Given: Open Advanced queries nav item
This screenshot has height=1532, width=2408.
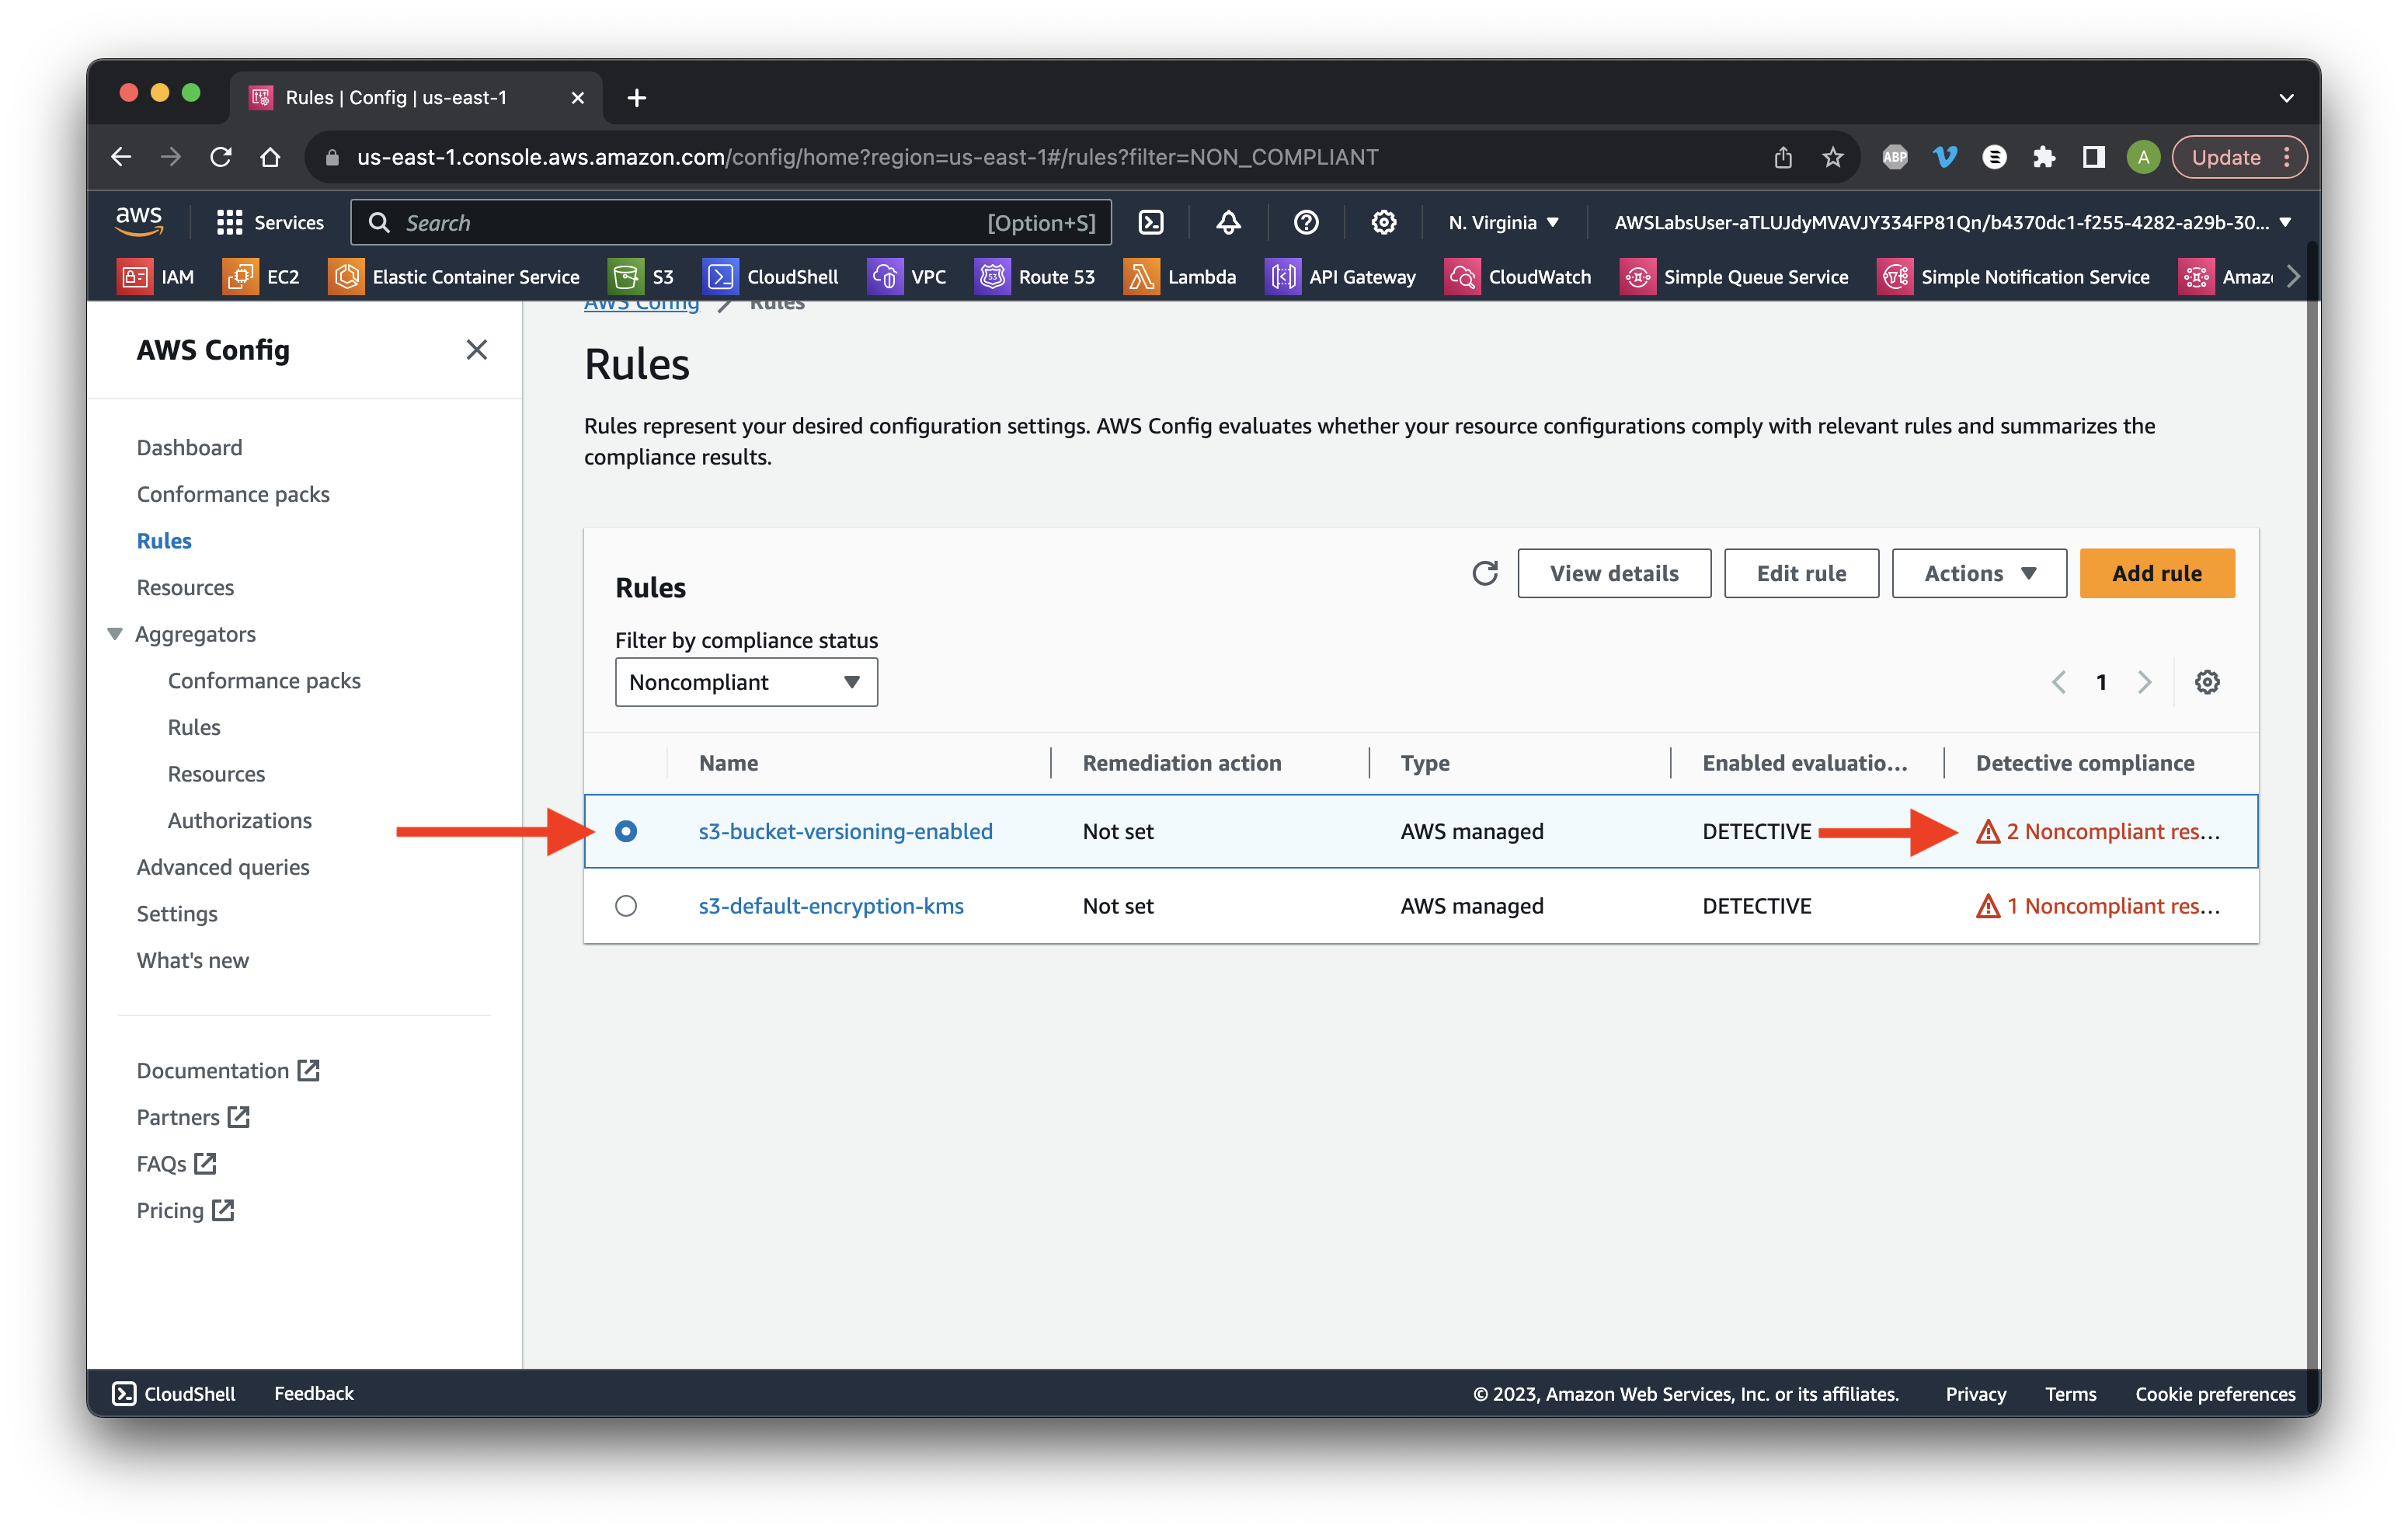Looking at the screenshot, I should [223, 867].
